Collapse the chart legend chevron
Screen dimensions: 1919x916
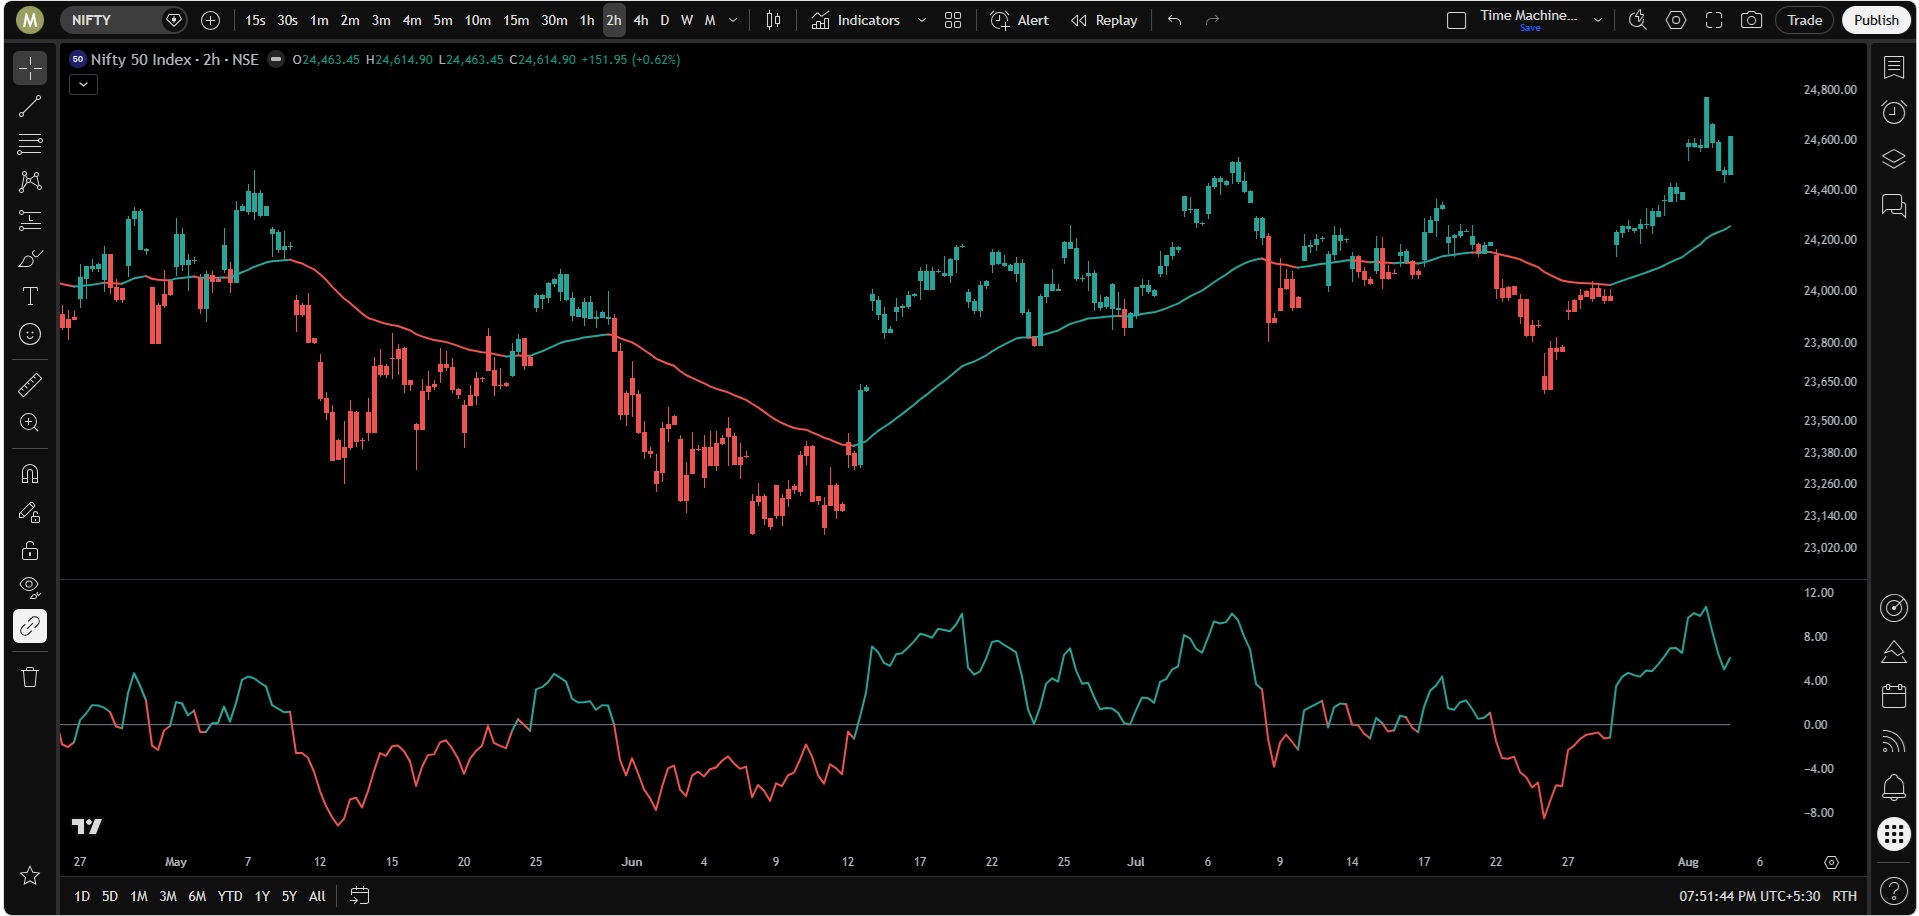[84, 85]
